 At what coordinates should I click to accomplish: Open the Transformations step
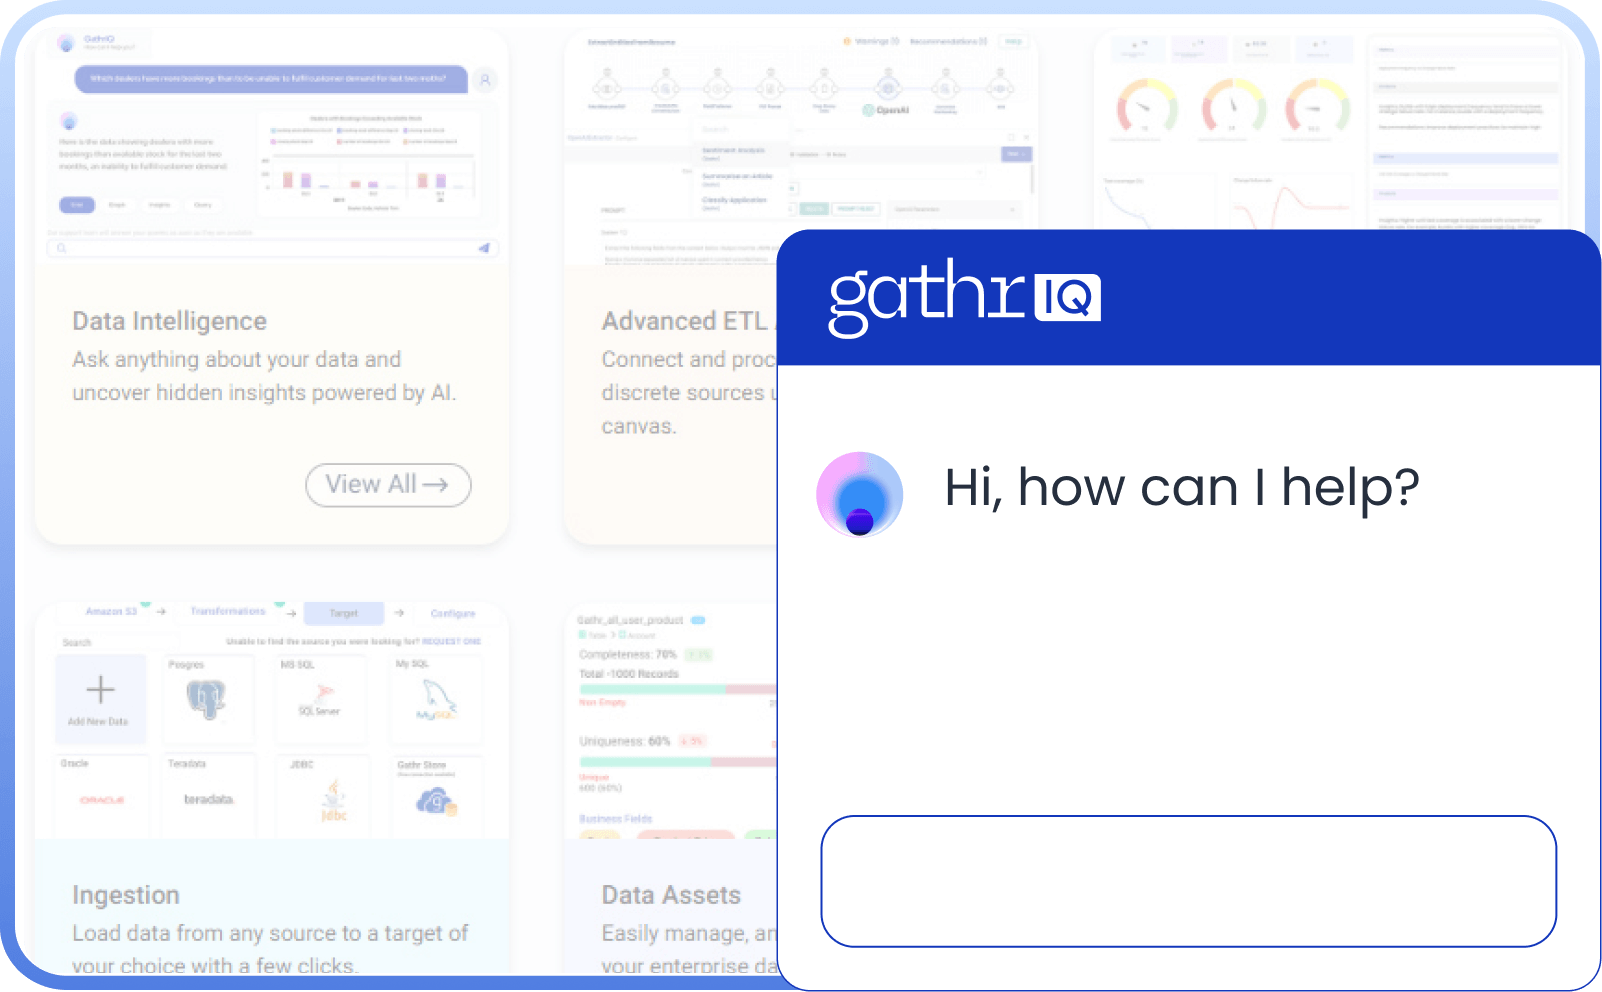point(228,611)
